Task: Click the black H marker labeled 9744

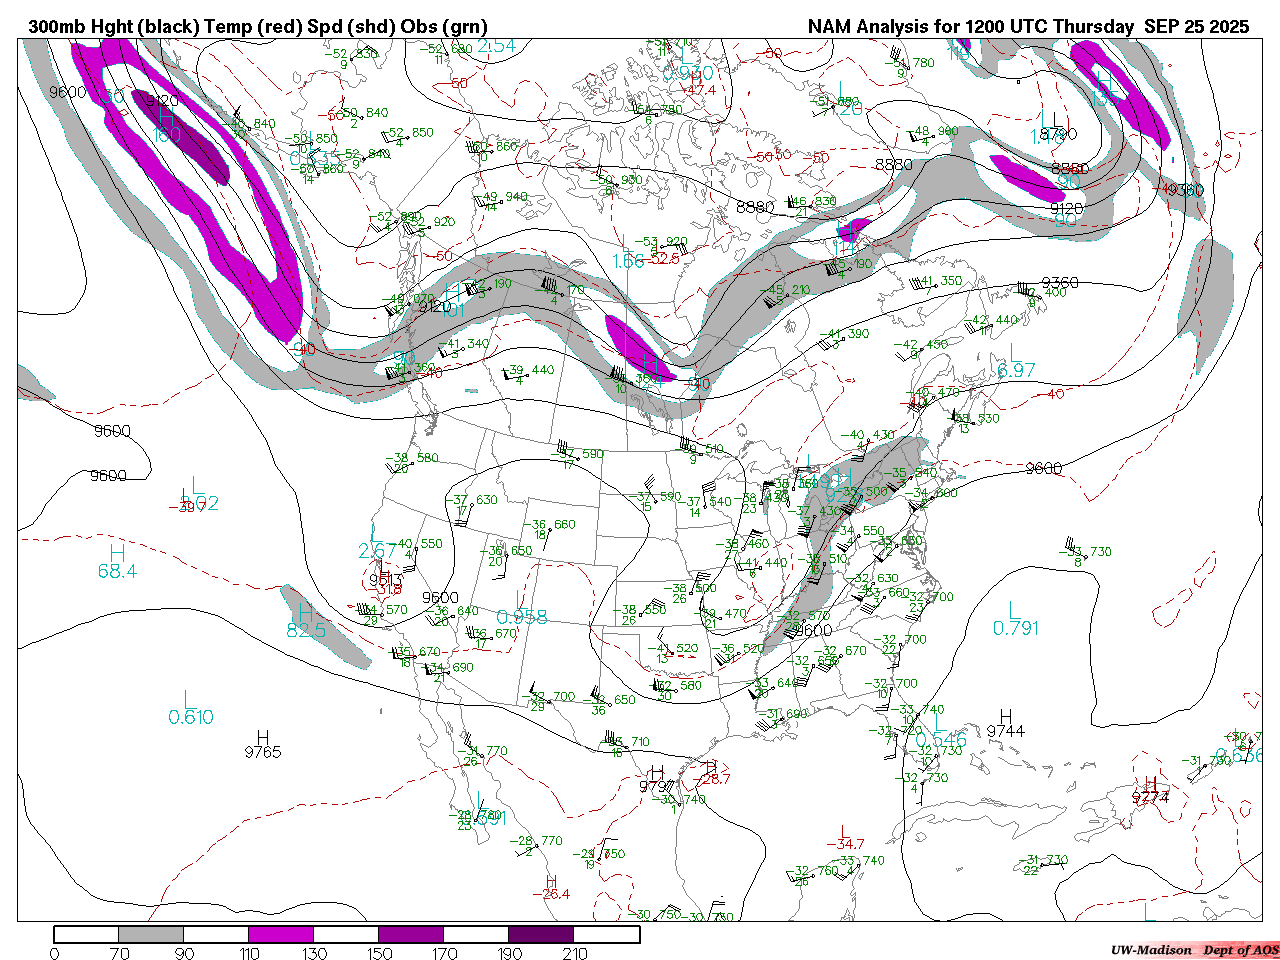Action: (x=1006, y=716)
